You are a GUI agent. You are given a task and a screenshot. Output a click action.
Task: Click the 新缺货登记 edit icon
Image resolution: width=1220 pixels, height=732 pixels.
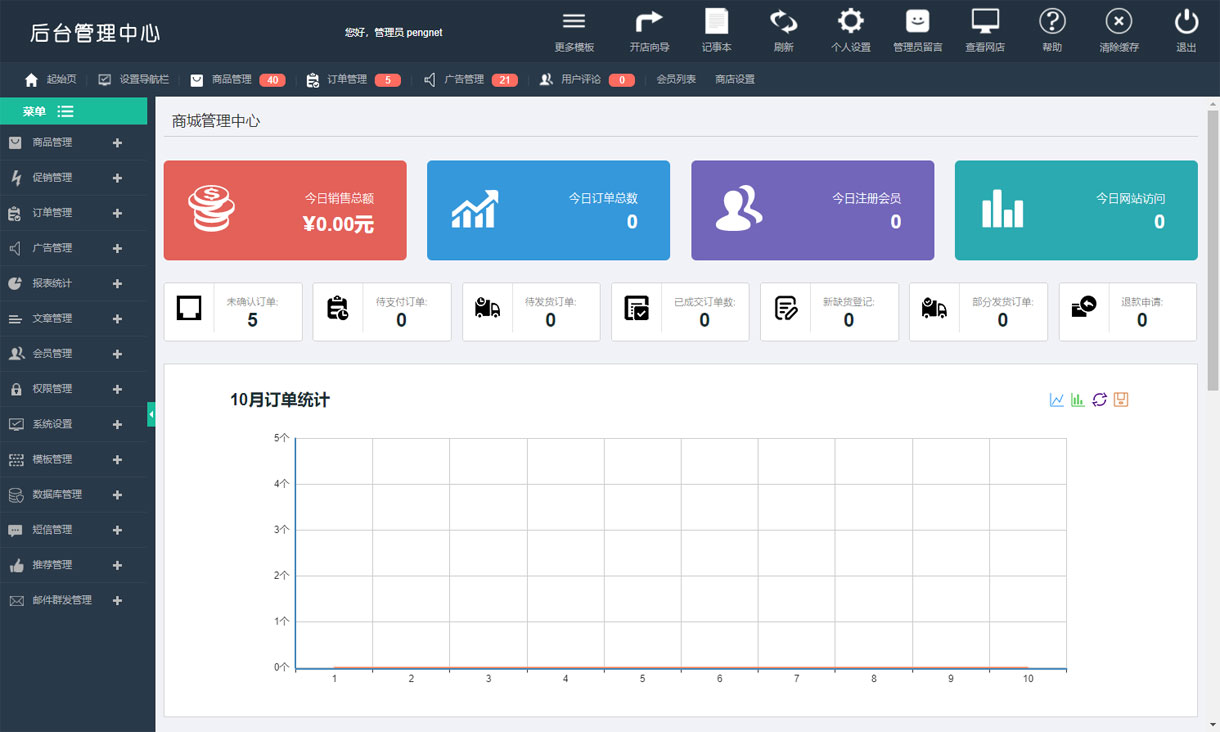pyautogui.click(x=786, y=308)
